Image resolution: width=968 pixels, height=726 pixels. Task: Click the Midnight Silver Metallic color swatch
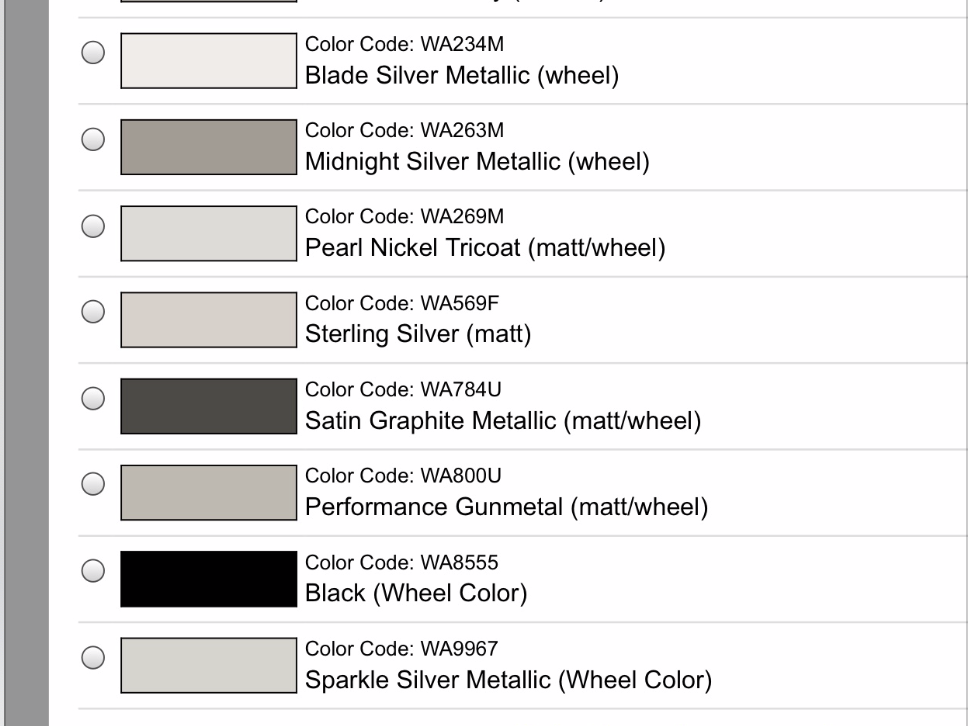pos(208,147)
